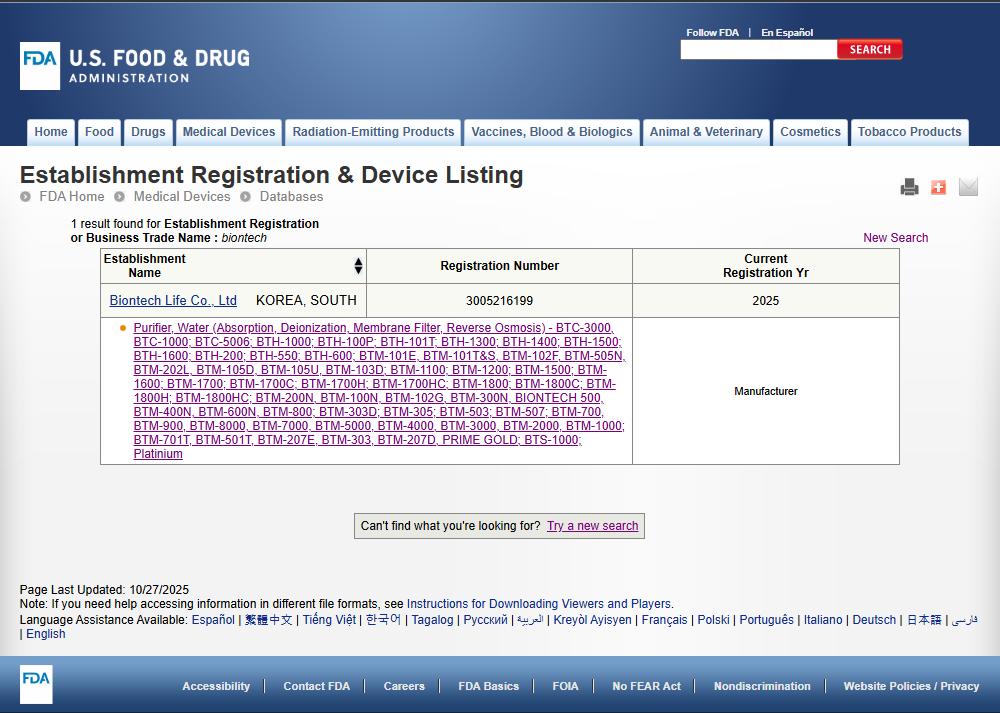Go to FDA Home breadcrumb
This screenshot has height=713, width=1000.
[x=71, y=197]
